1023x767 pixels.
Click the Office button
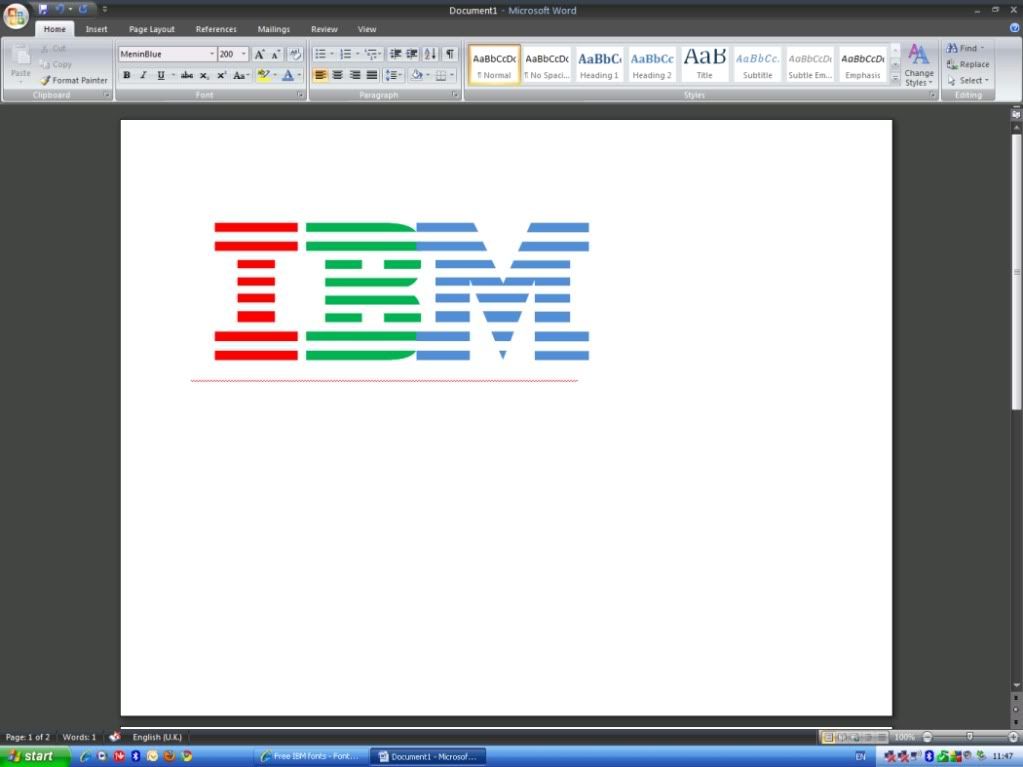click(x=16, y=16)
